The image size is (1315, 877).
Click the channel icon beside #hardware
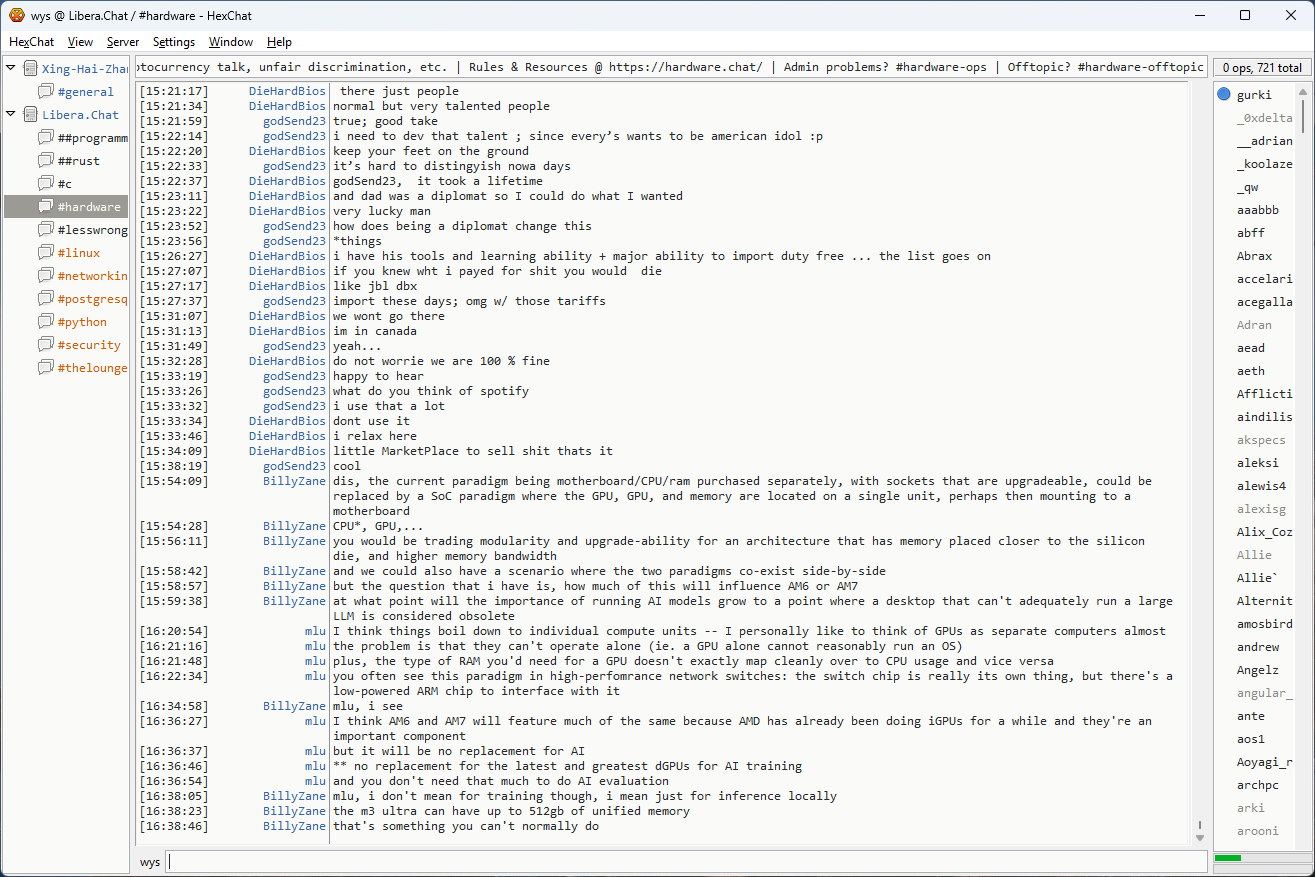pyautogui.click(x=45, y=207)
